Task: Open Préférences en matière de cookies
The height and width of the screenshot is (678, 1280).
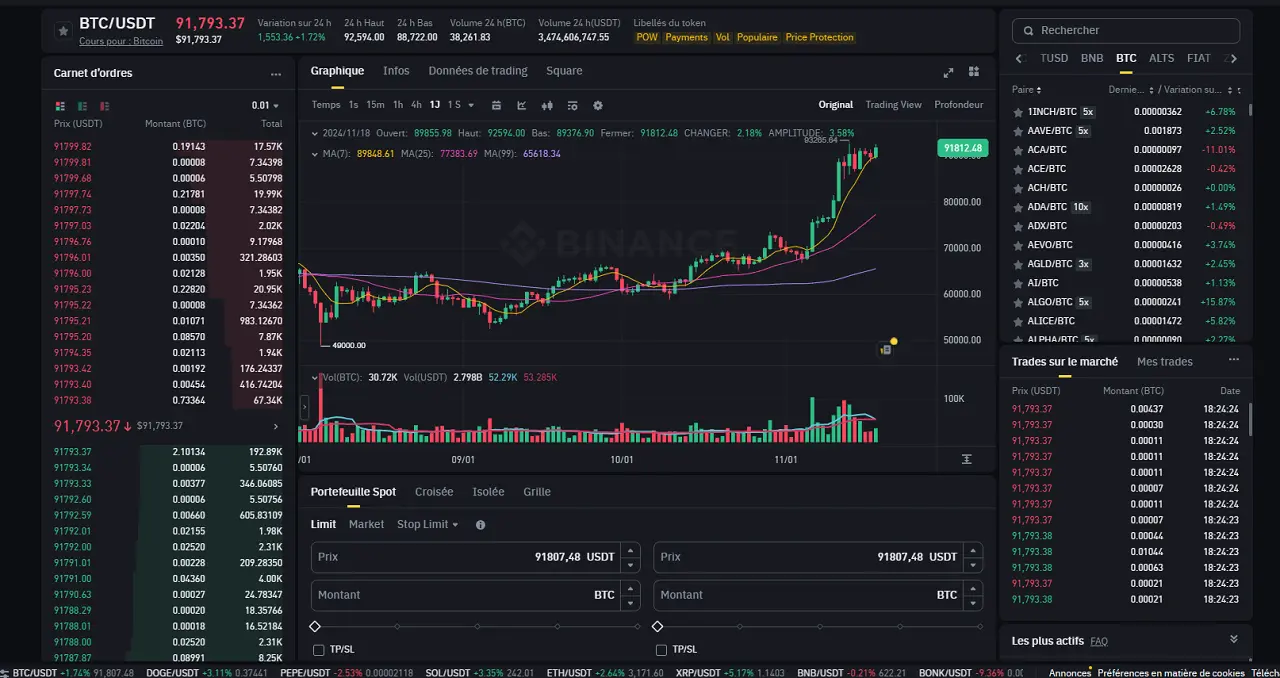Action: coord(1171,673)
